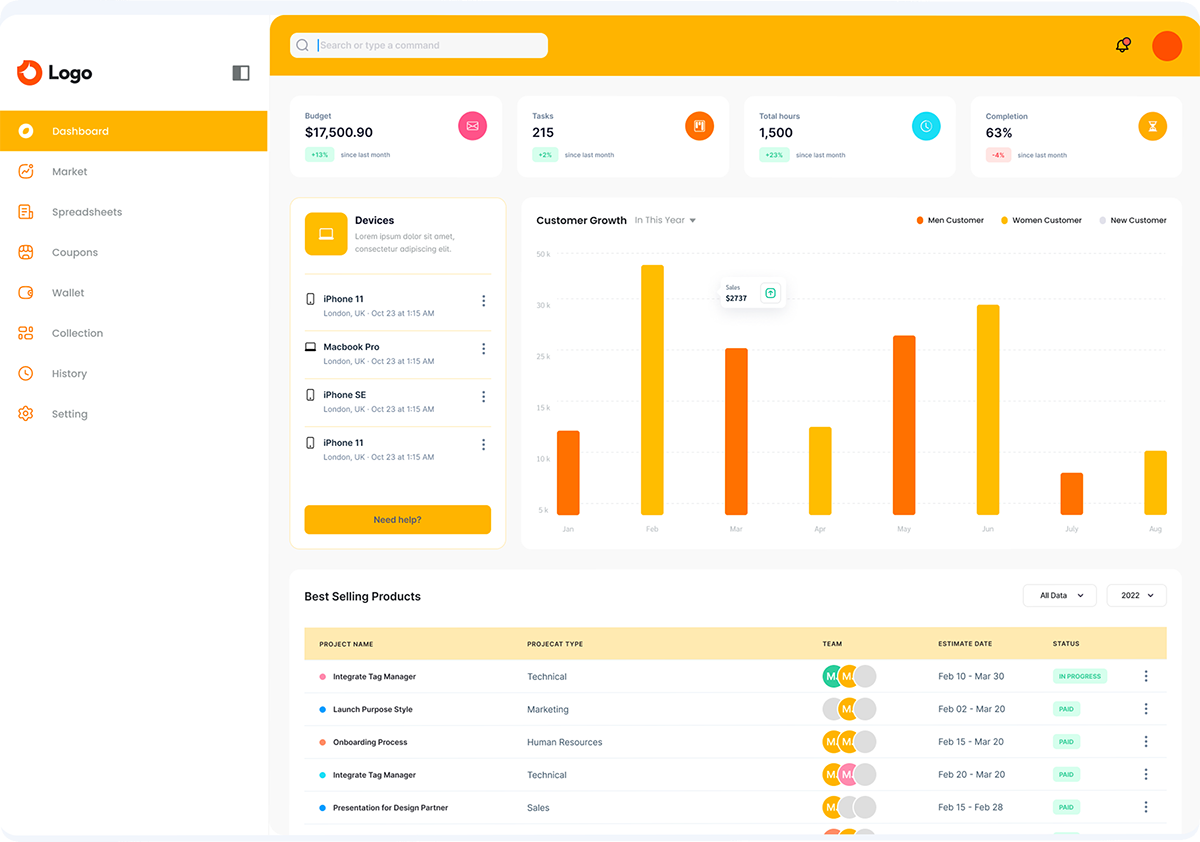
Task: Click the notification bell icon
Action: click(1123, 45)
